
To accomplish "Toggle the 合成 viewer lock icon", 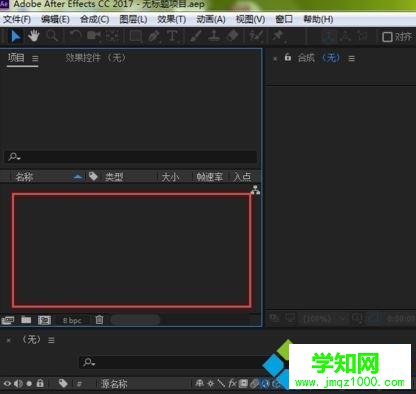I will (x=288, y=58).
